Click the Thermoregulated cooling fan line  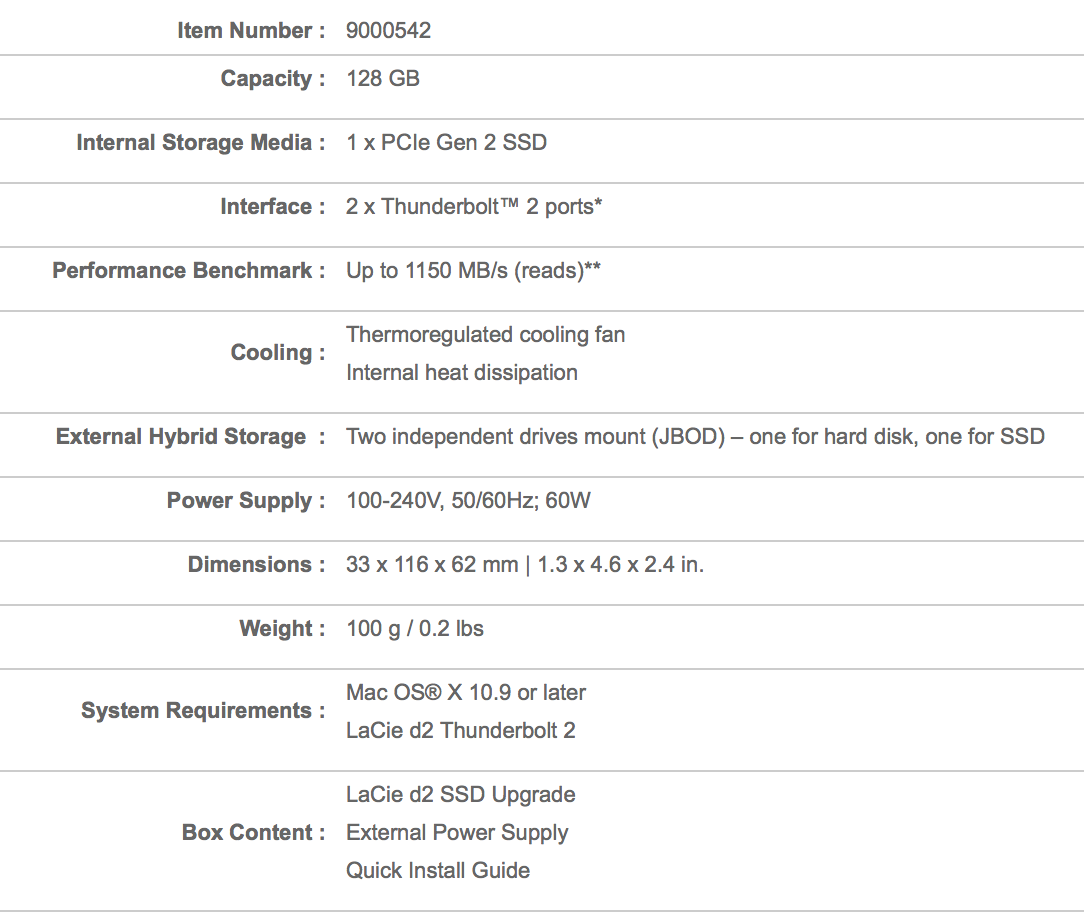(x=485, y=334)
